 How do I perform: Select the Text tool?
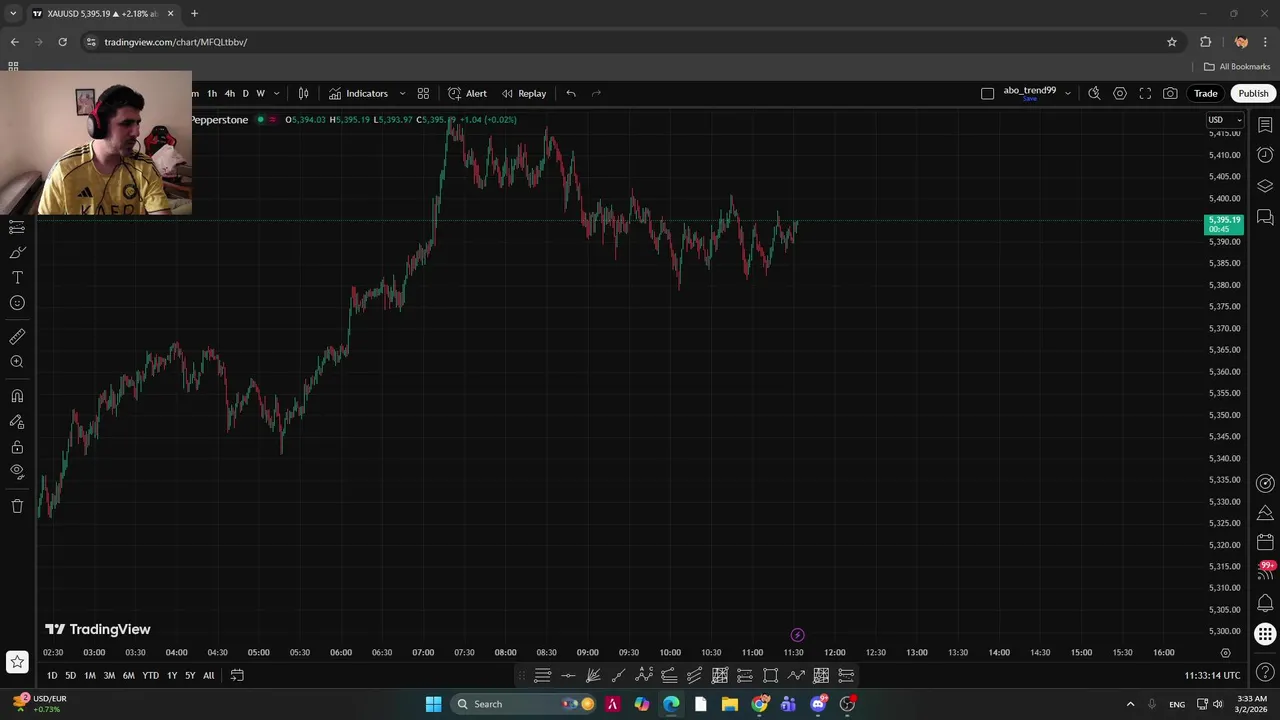17,277
